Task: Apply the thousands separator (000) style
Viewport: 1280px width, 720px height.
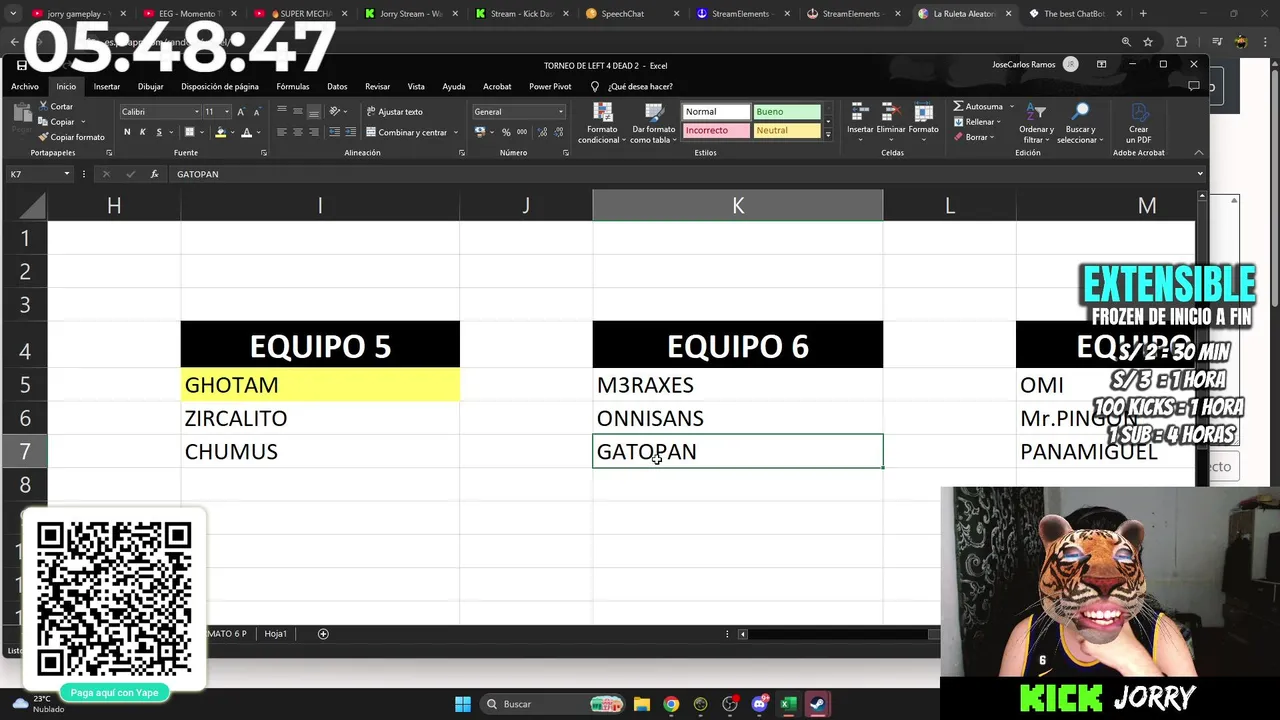Action: click(x=522, y=132)
